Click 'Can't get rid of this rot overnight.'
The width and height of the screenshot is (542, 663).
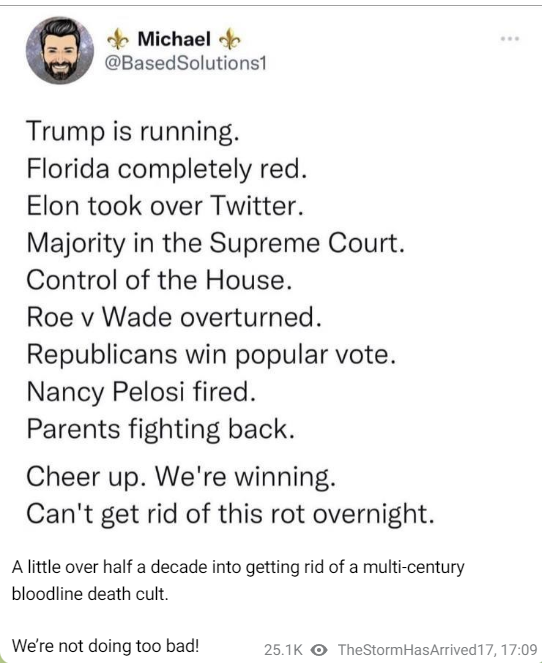(x=230, y=514)
